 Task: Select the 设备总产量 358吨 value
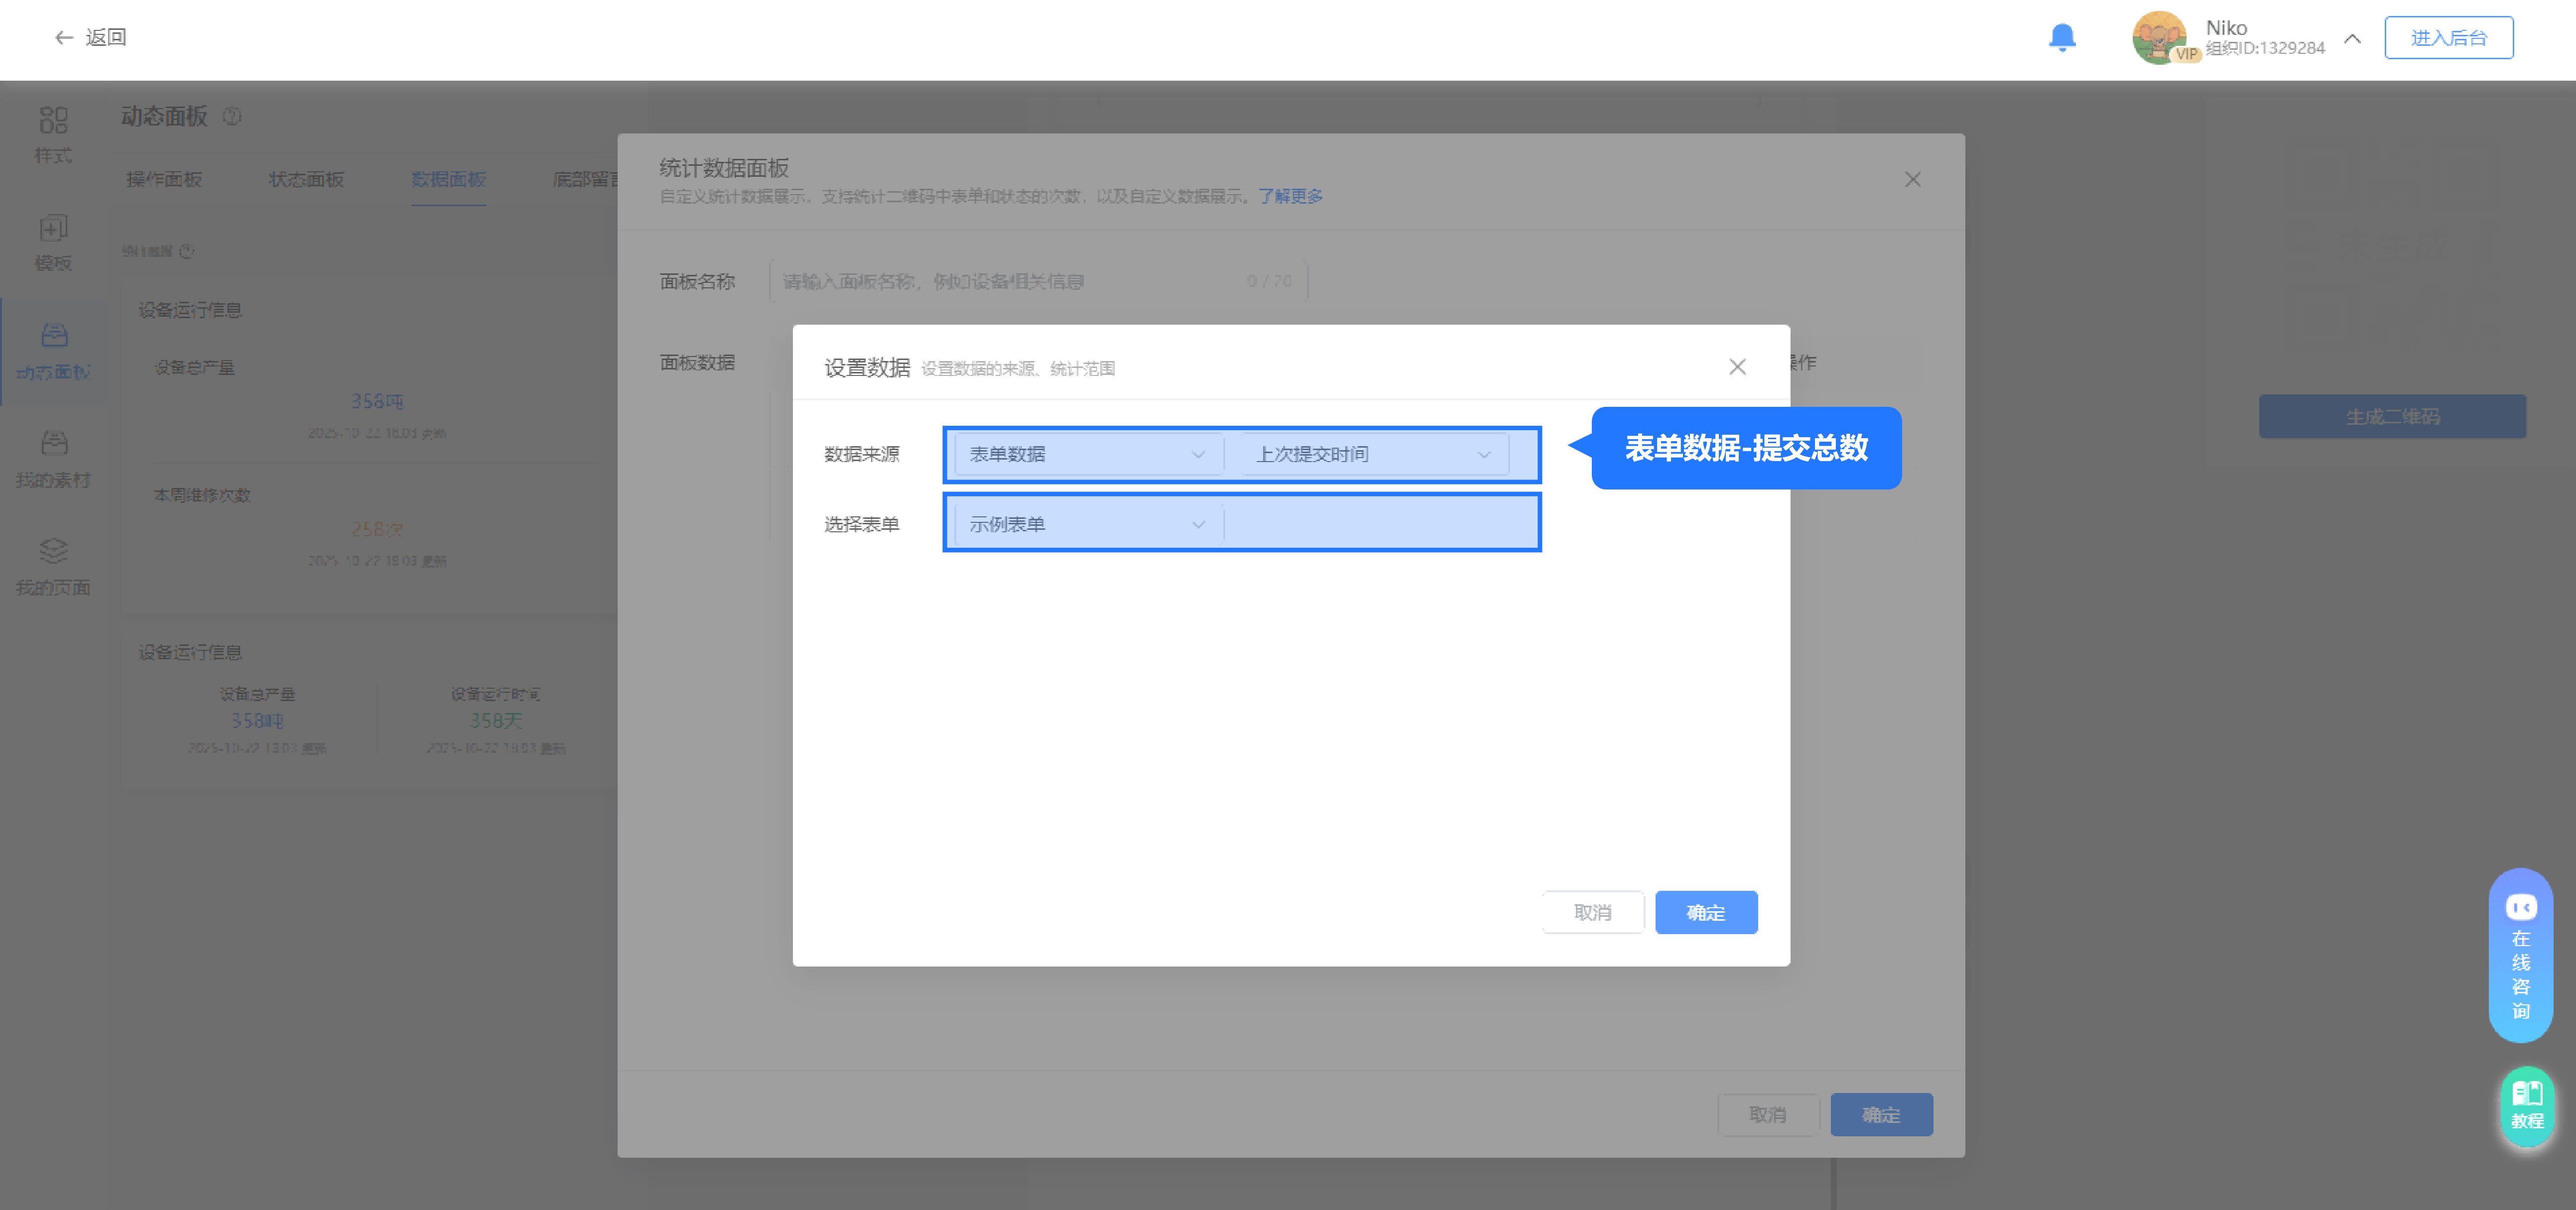[377, 401]
